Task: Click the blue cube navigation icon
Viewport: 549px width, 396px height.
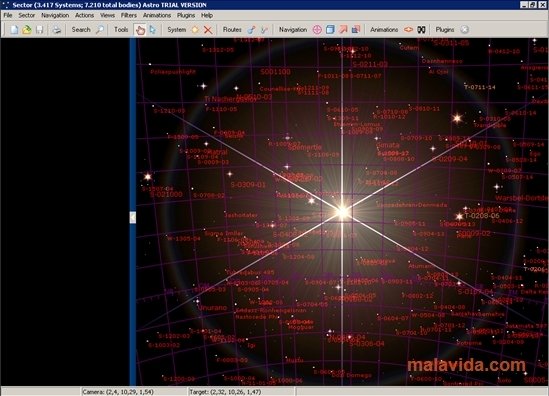Action: coord(330,30)
